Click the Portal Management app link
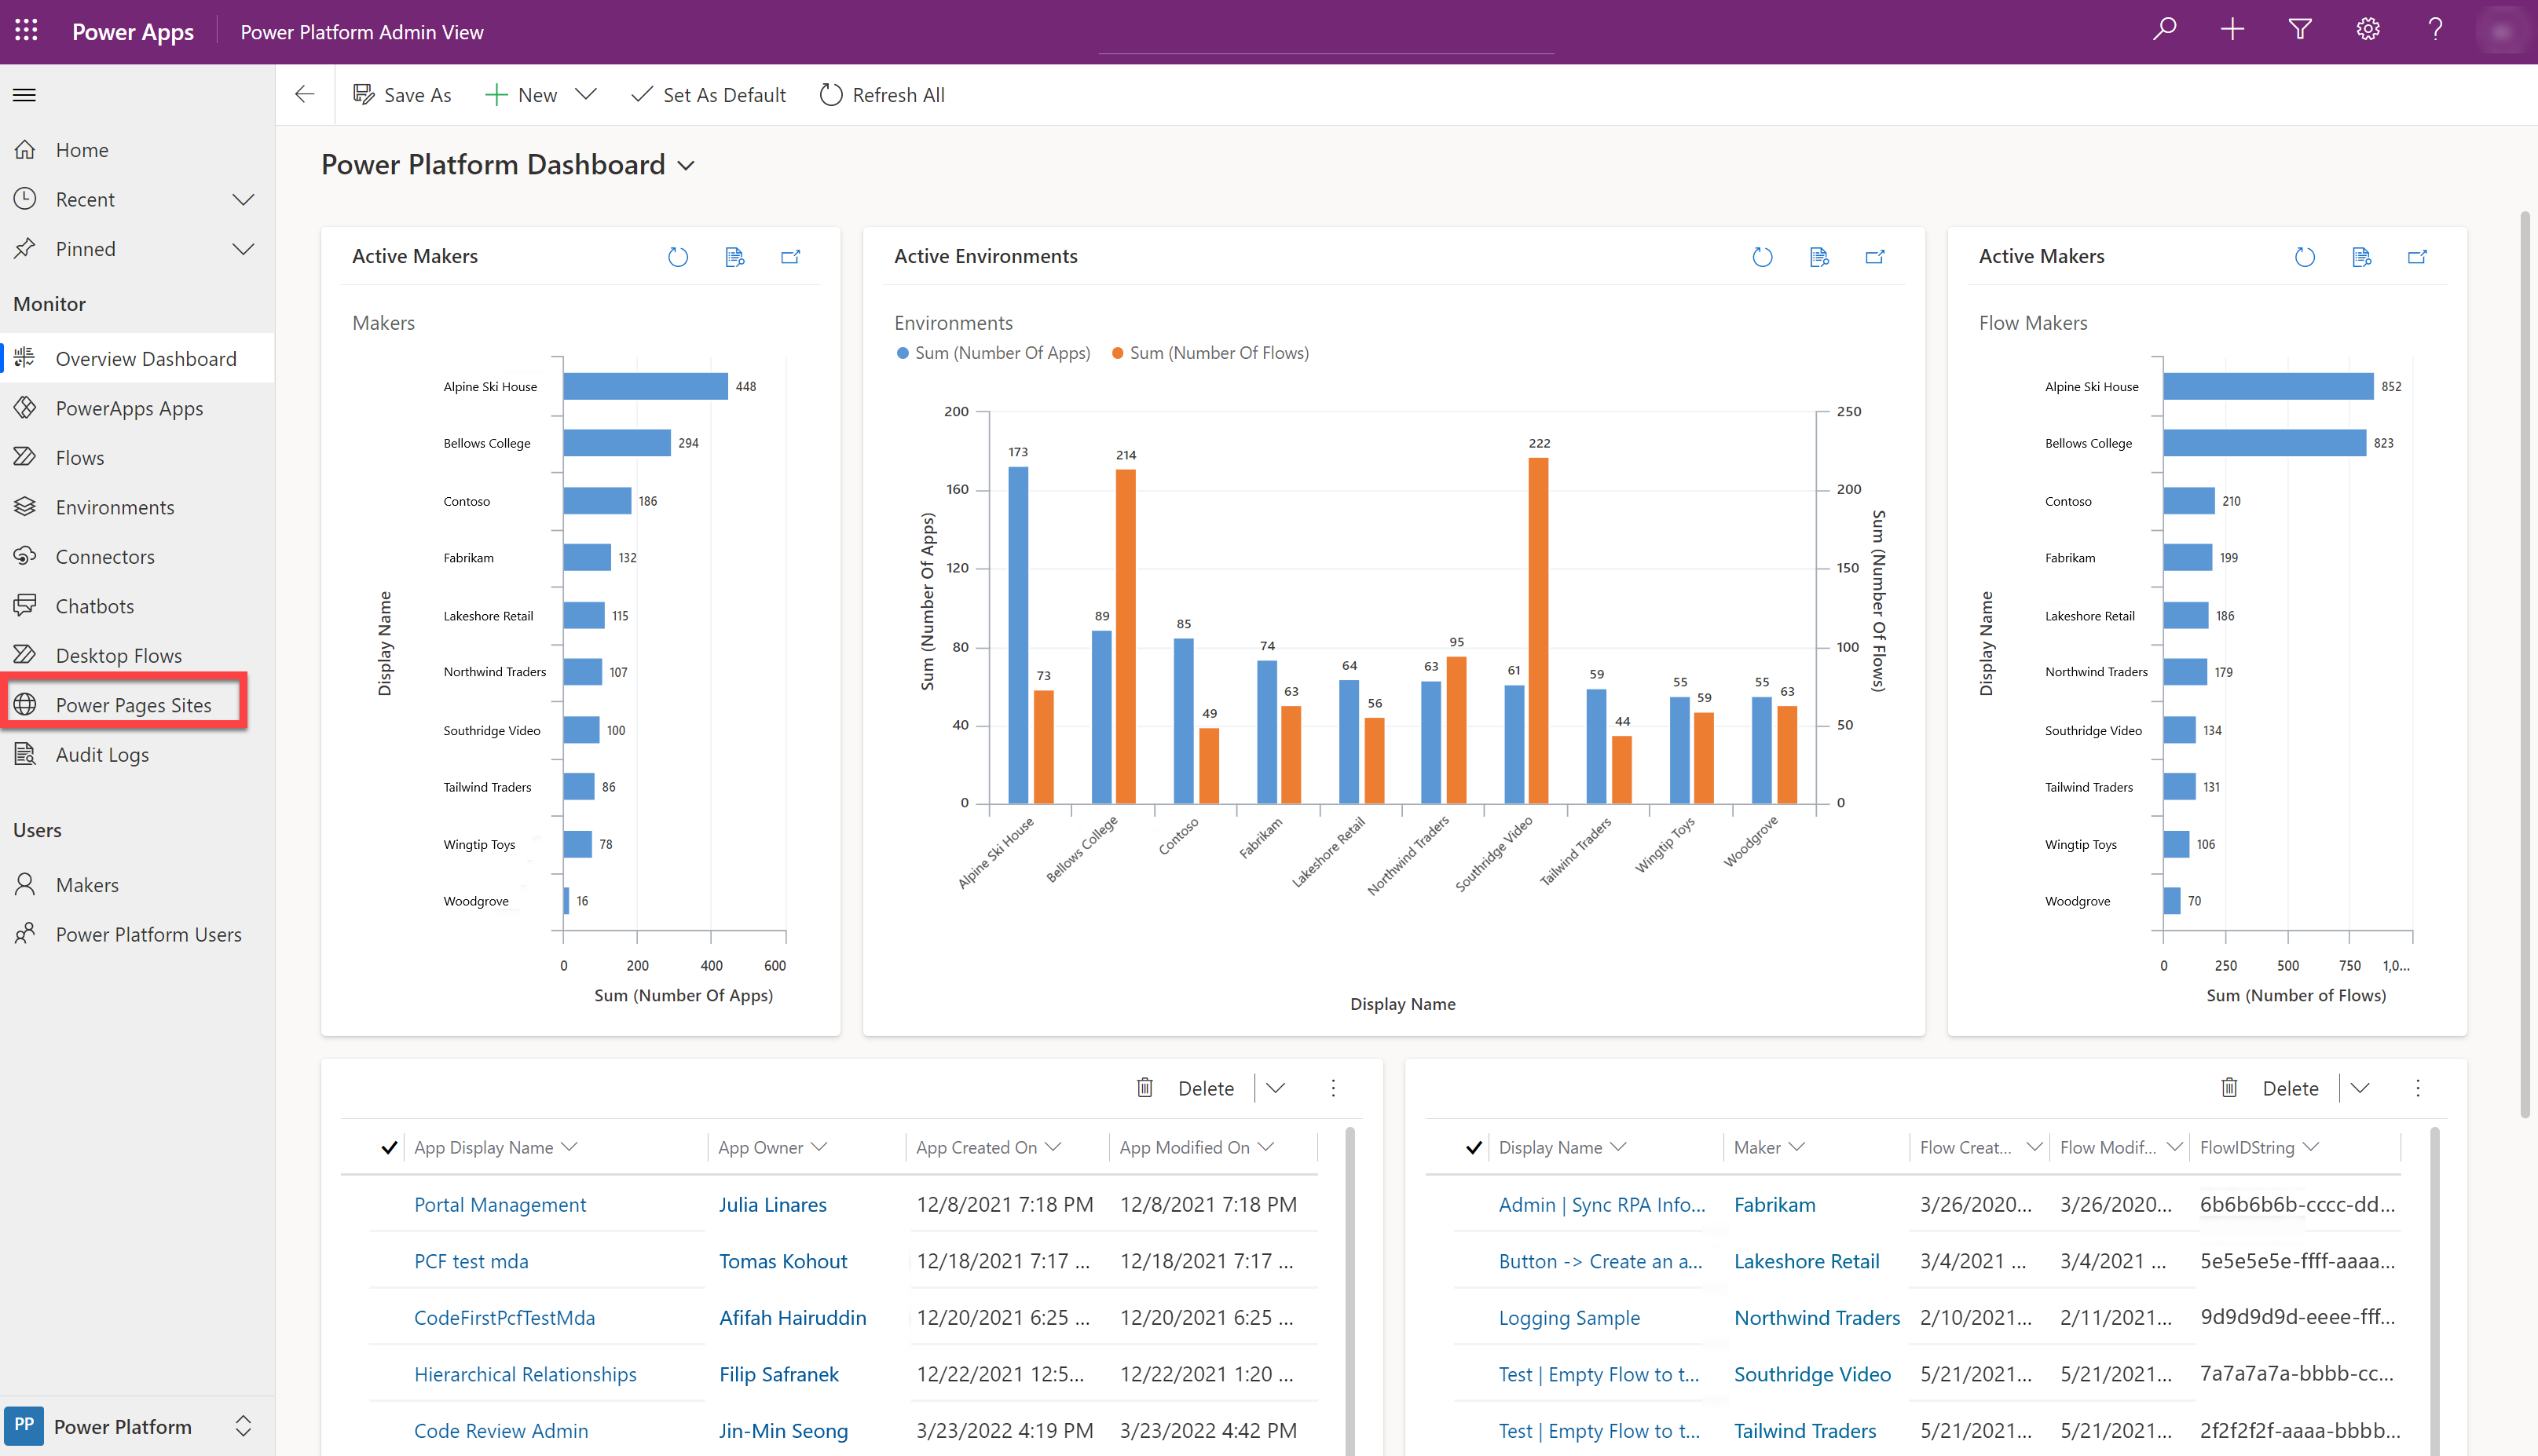The image size is (2538, 1456). [499, 1203]
